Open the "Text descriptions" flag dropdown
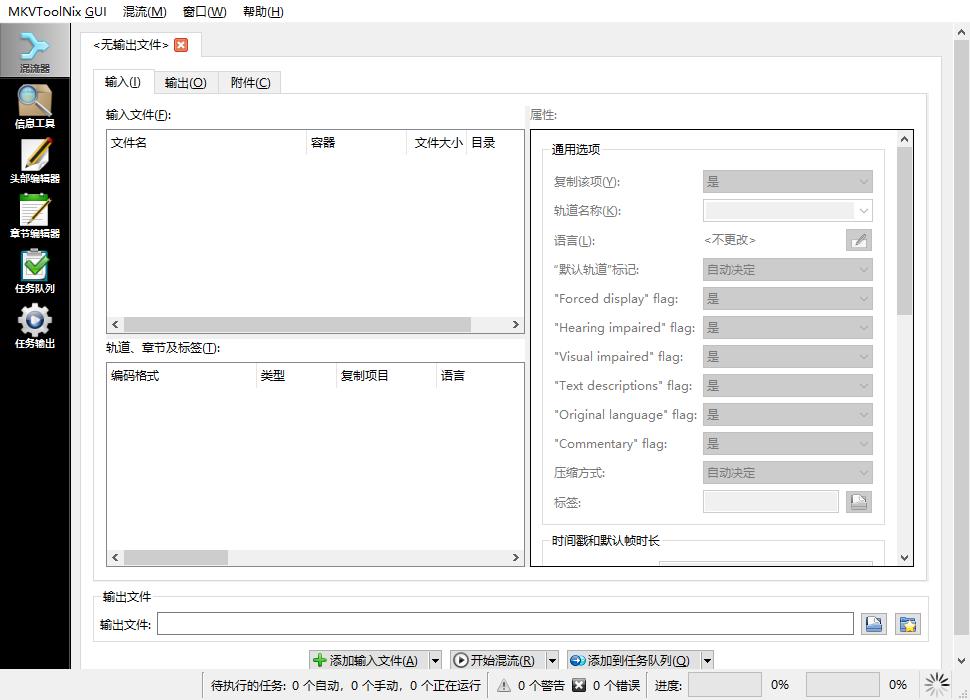 pyautogui.click(x=788, y=386)
